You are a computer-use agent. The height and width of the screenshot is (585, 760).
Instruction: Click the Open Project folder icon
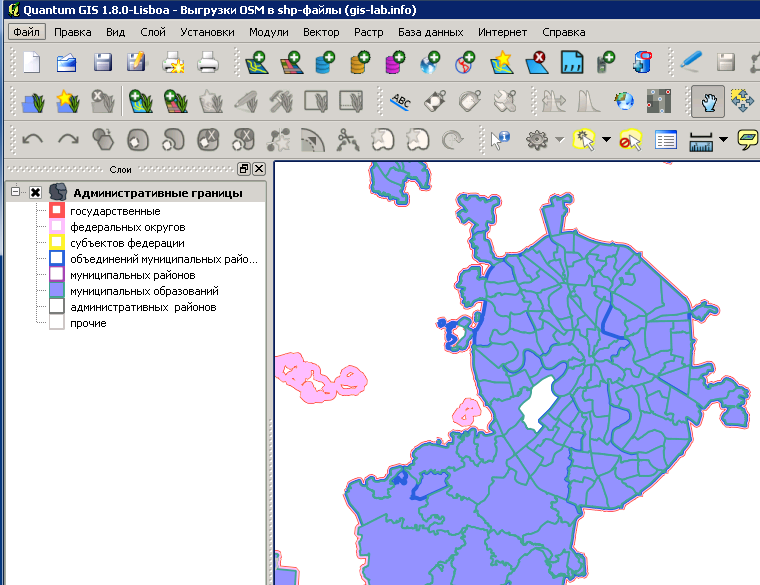pyautogui.click(x=67, y=64)
